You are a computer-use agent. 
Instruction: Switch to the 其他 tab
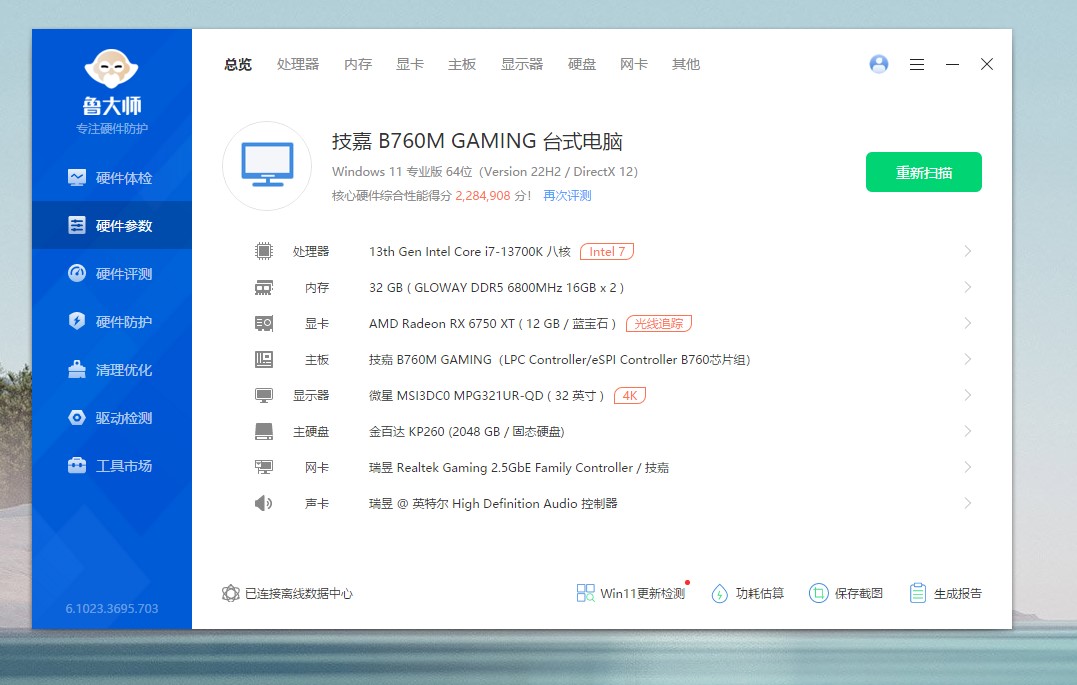pyautogui.click(x=685, y=64)
